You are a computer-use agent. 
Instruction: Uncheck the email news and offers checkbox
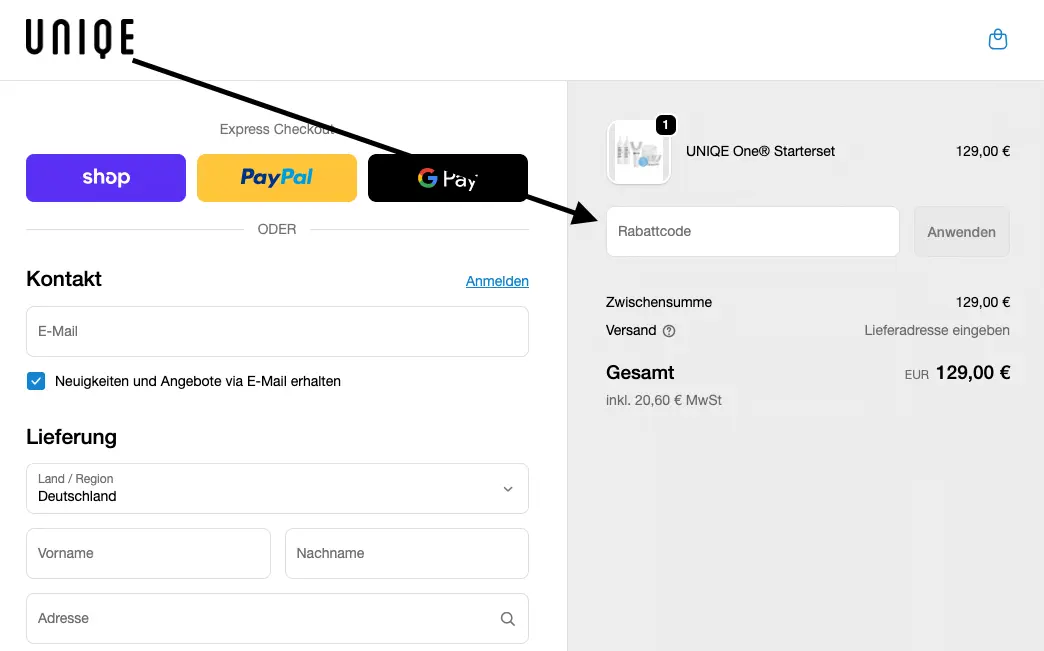click(x=36, y=381)
